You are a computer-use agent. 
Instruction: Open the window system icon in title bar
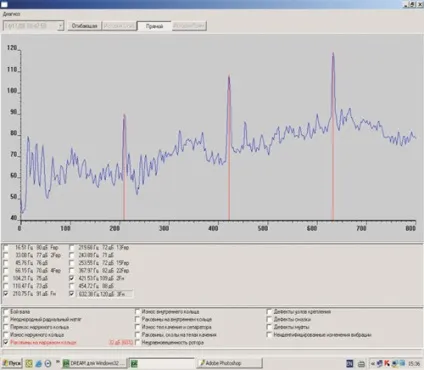[x=4, y=4]
